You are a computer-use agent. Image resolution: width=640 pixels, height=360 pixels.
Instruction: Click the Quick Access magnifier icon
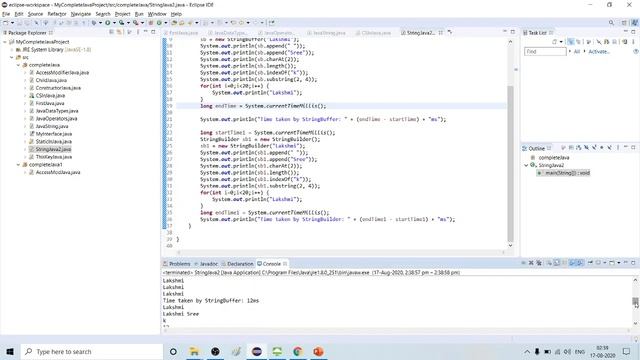pos(611,23)
